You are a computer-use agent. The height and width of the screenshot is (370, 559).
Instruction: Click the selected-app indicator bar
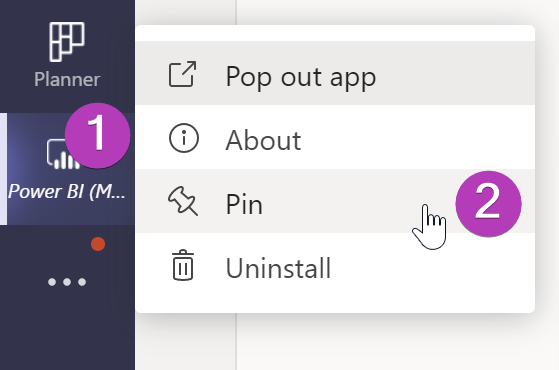tap(3, 169)
